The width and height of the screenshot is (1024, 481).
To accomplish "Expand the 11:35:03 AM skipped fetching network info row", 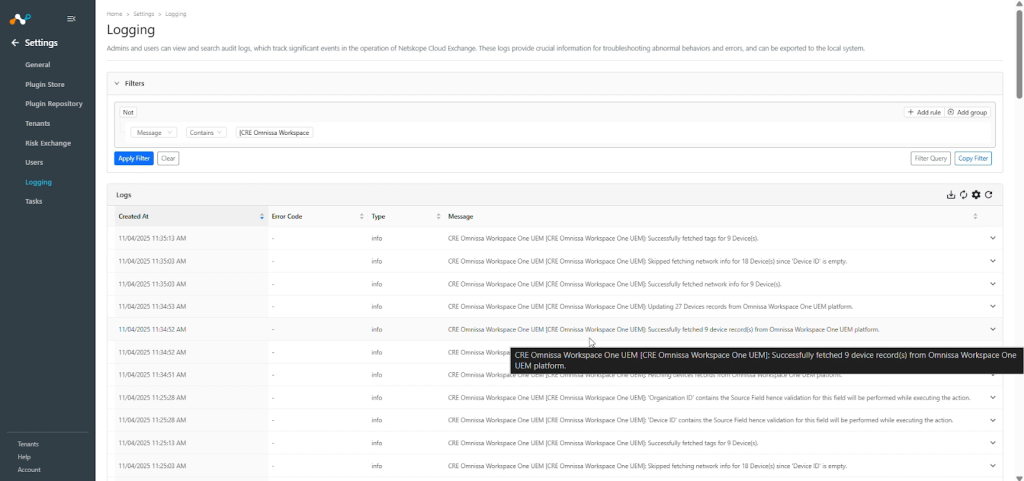I will 993,261.
